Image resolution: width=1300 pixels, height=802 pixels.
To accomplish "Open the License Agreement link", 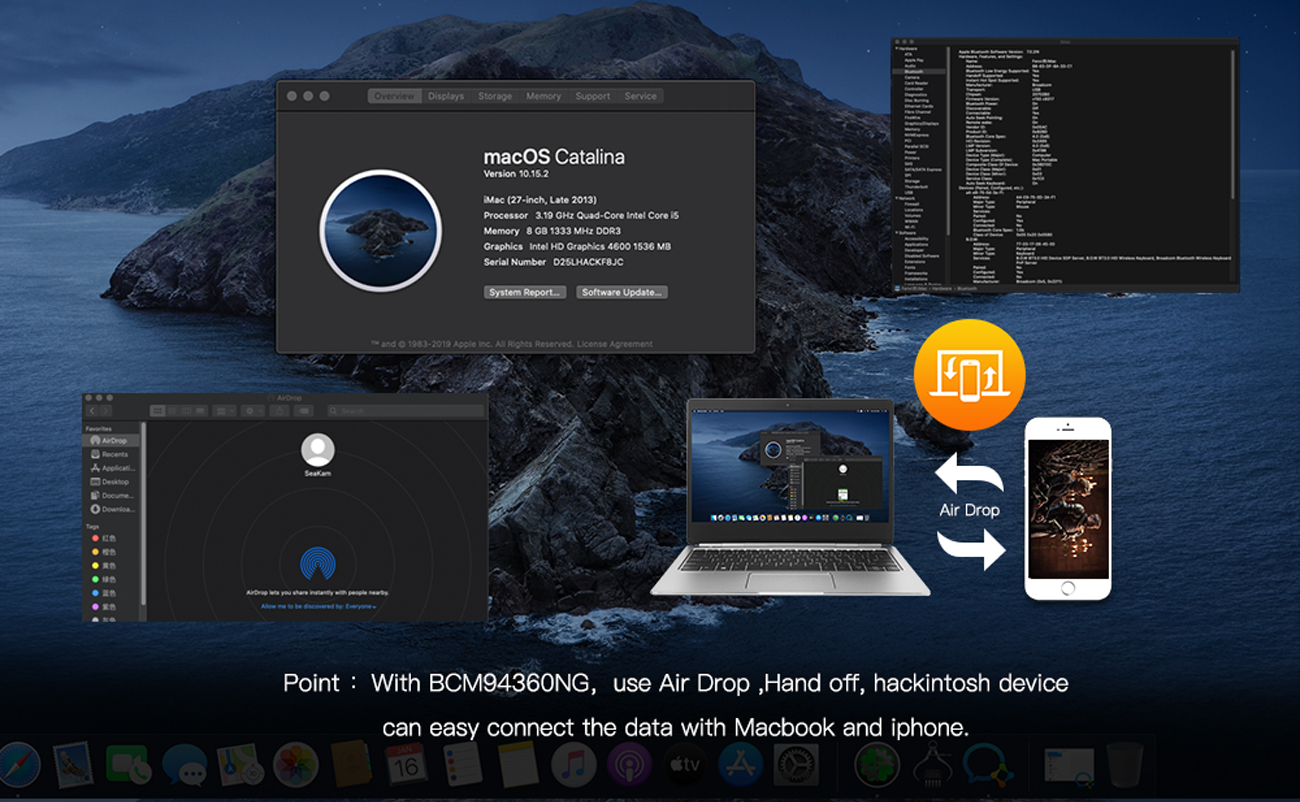I will (615, 344).
